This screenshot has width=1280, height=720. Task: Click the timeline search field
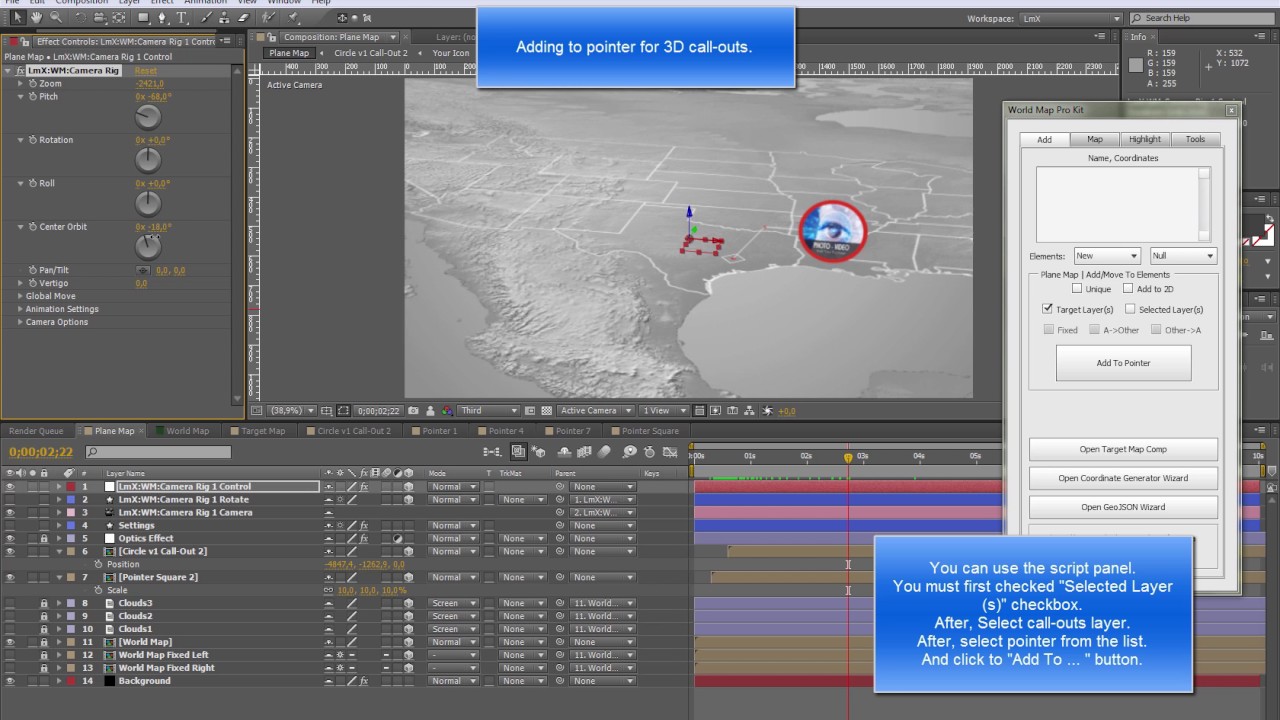pyautogui.click(x=158, y=453)
